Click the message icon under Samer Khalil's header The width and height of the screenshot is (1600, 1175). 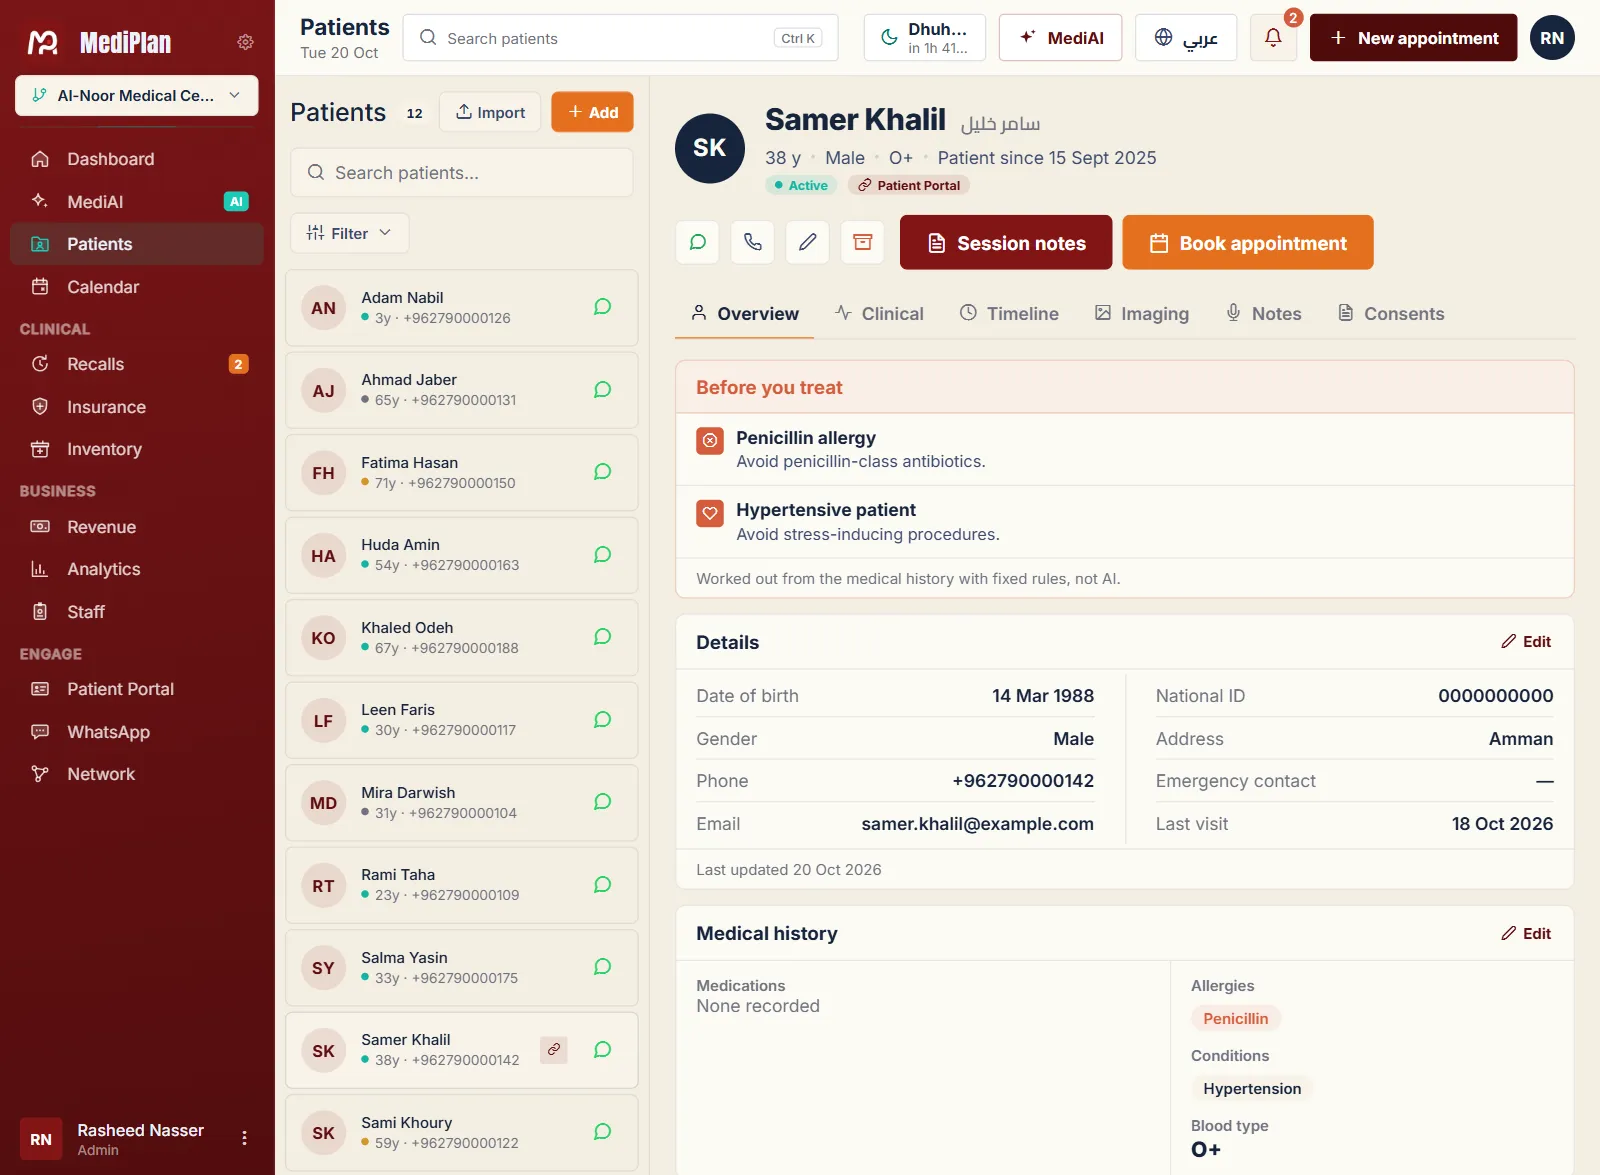click(x=698, y=242)
